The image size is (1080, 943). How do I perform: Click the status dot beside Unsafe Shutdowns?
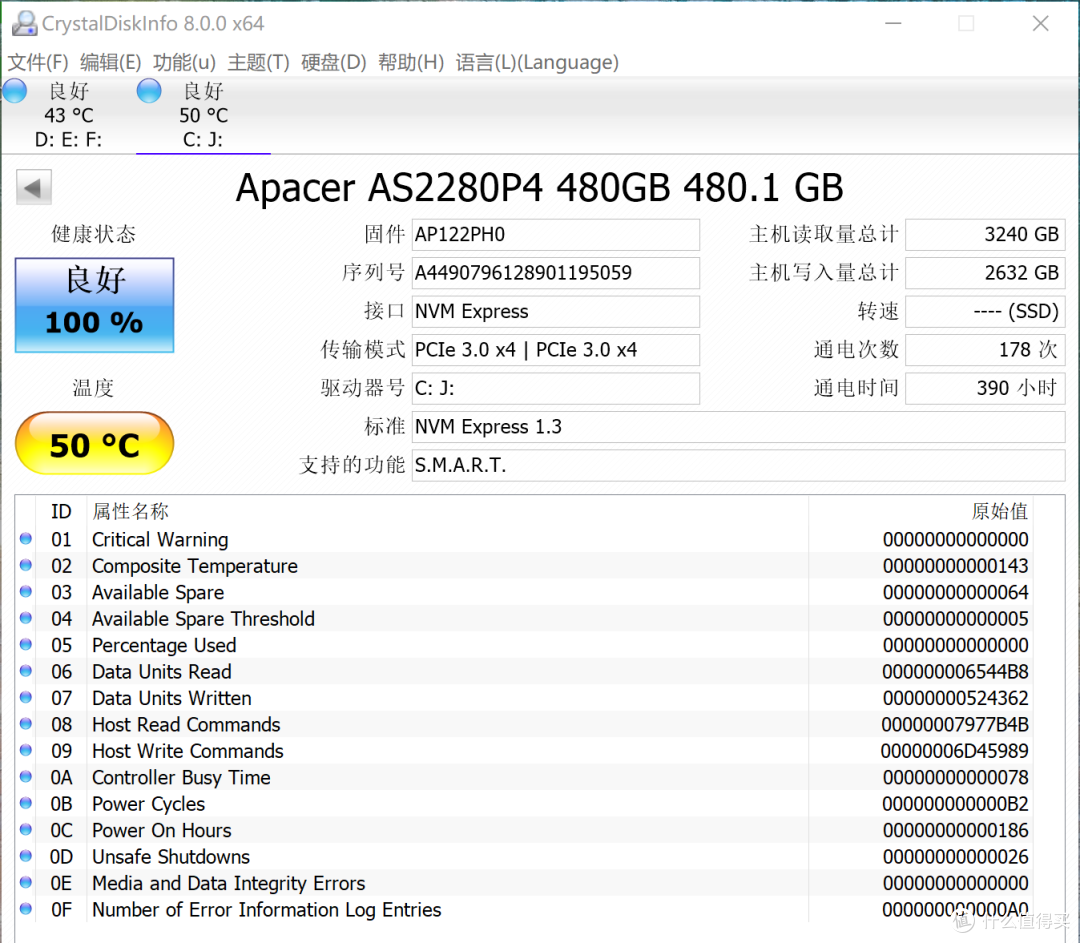(x=26, y=856)
